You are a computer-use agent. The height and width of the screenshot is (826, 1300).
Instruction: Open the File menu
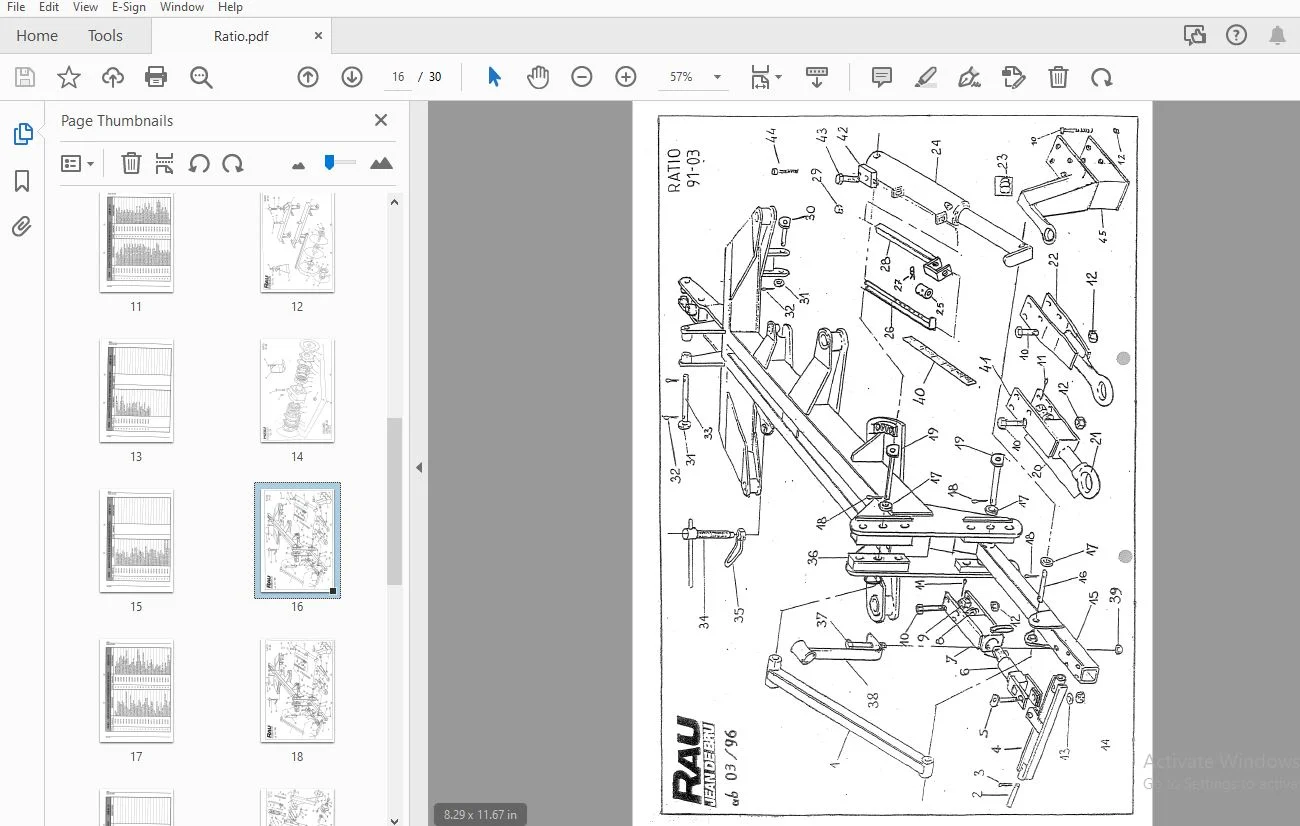(16, 7)
